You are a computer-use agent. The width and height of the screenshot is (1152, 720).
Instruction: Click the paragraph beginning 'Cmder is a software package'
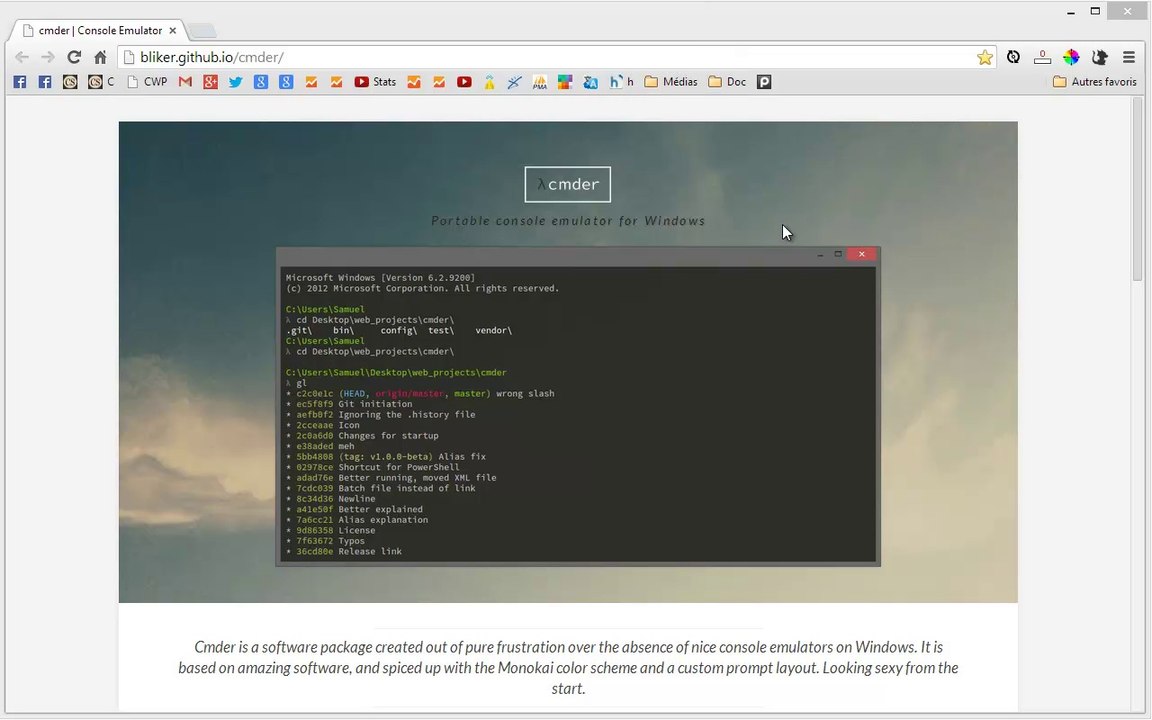point(568,667)
